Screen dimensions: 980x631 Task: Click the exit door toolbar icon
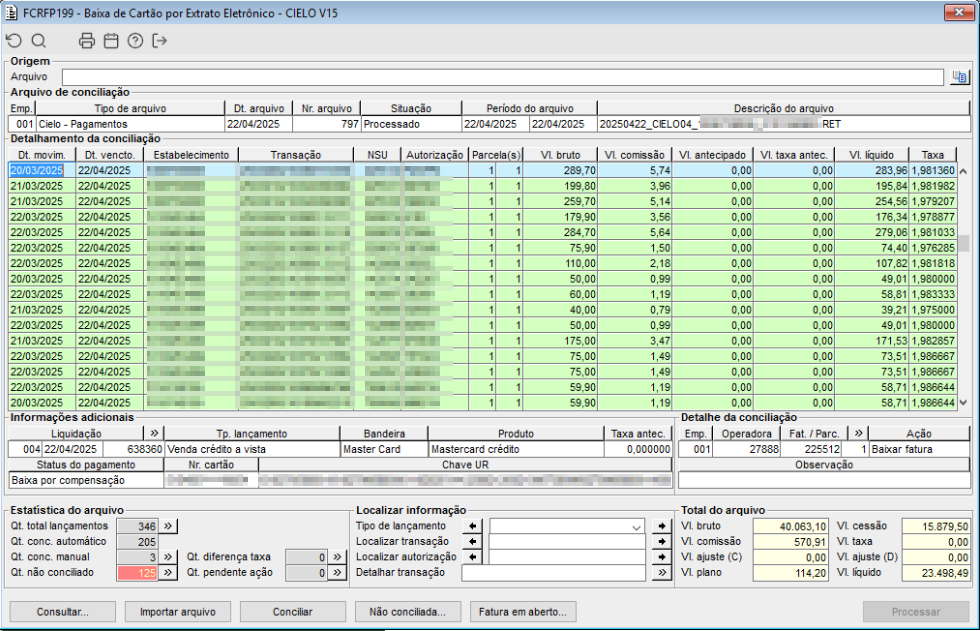point(160,41)
